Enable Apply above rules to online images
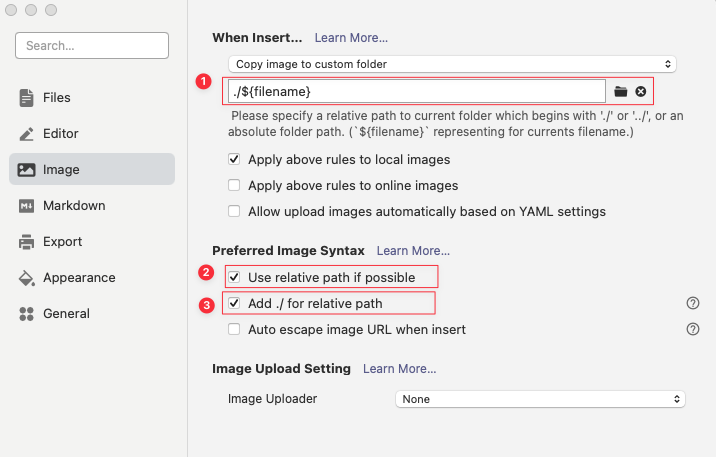This screenshot has width=716, height=457. click(234, 185)
